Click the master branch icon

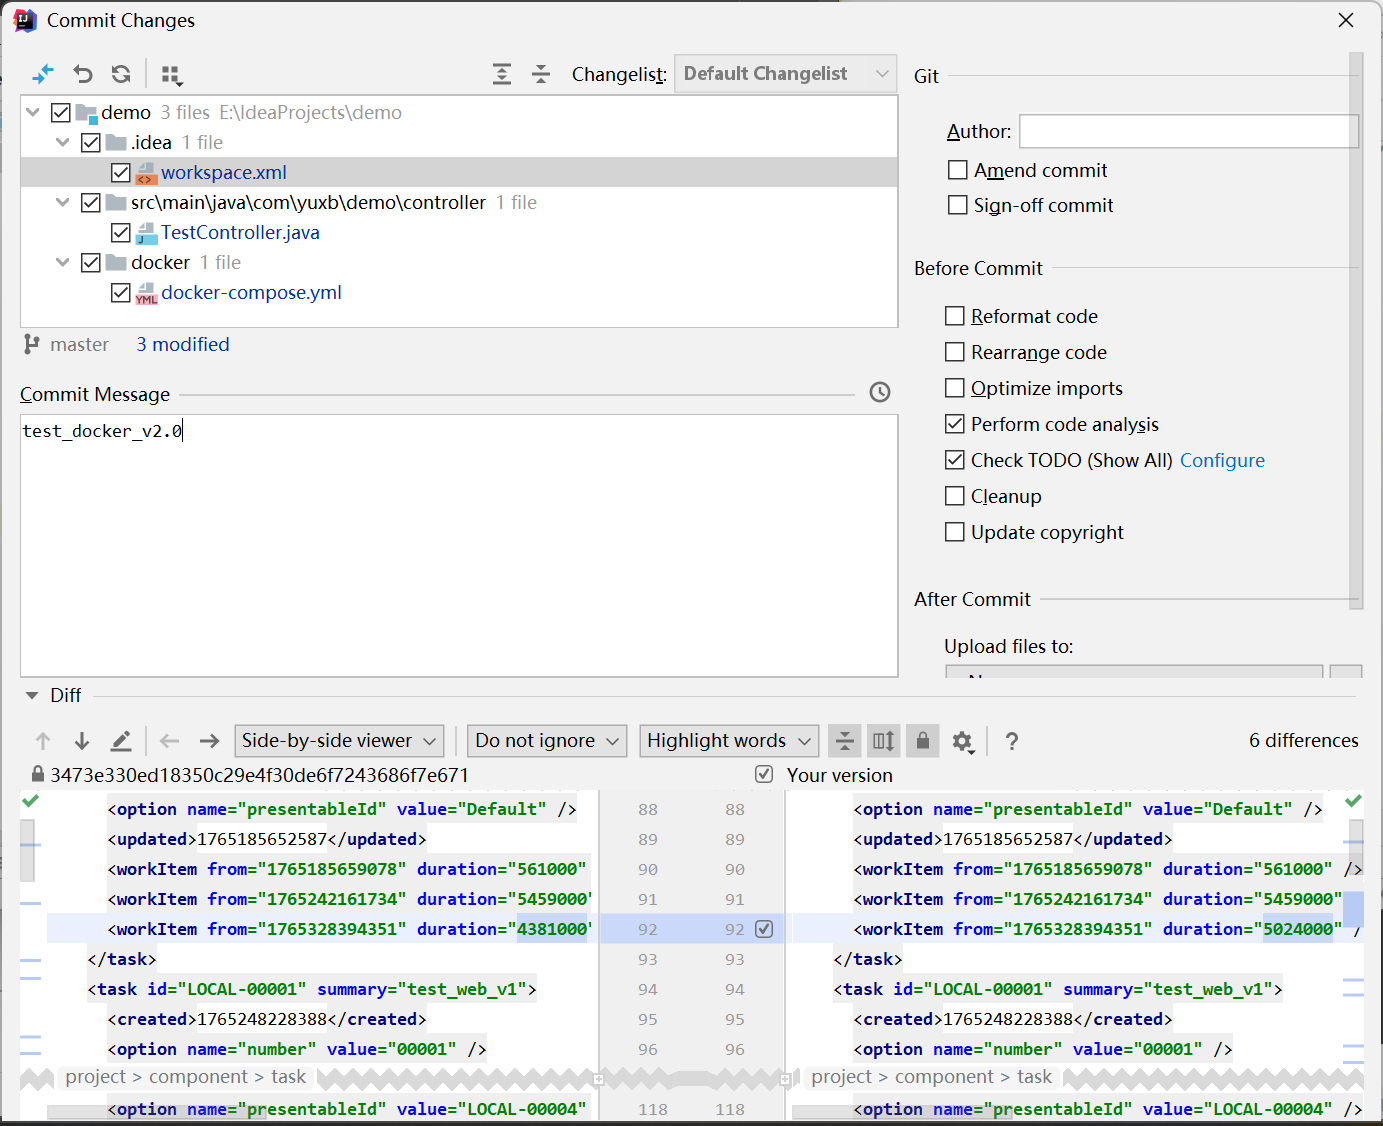(x=32, y=344)
